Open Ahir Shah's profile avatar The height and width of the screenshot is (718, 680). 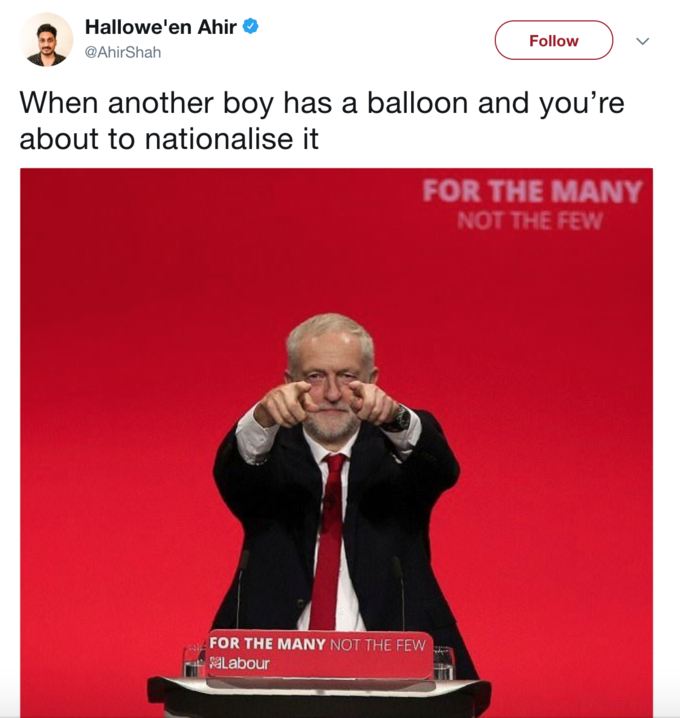pos(46,40)
